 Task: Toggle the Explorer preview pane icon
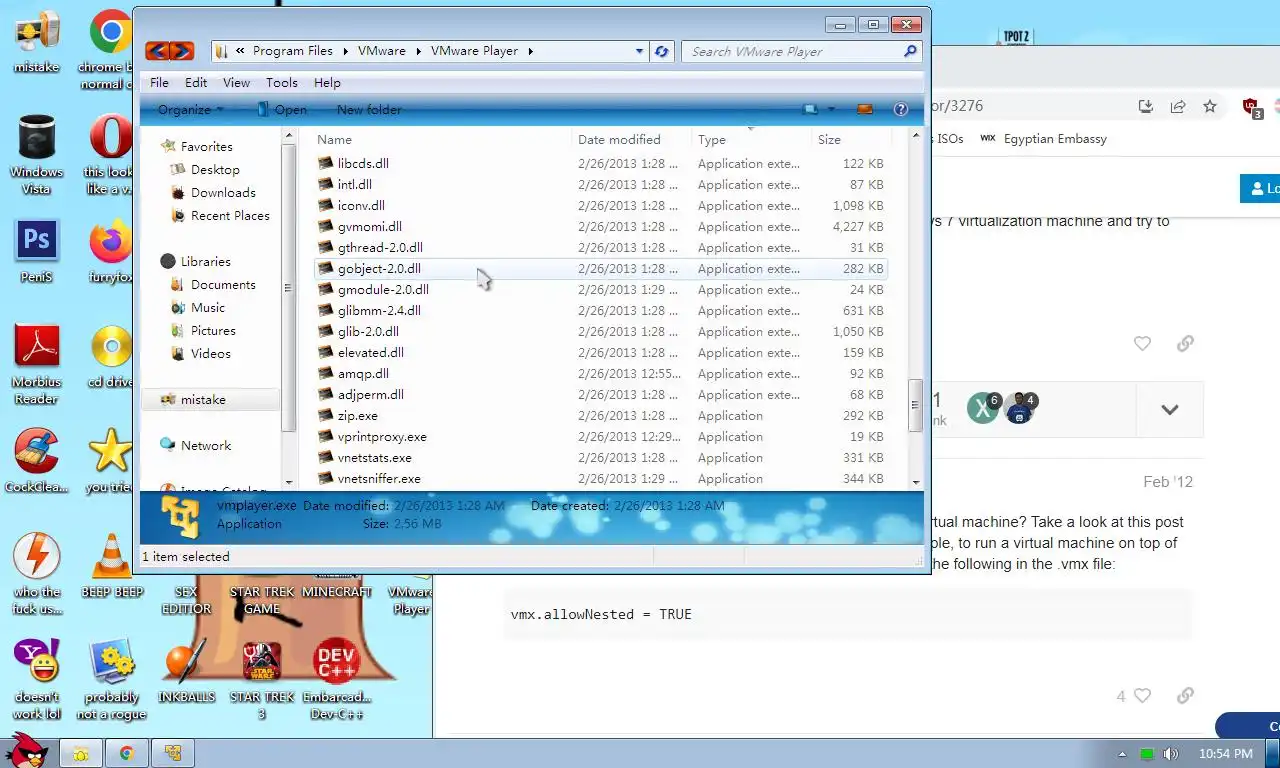[x=866, y=109]
